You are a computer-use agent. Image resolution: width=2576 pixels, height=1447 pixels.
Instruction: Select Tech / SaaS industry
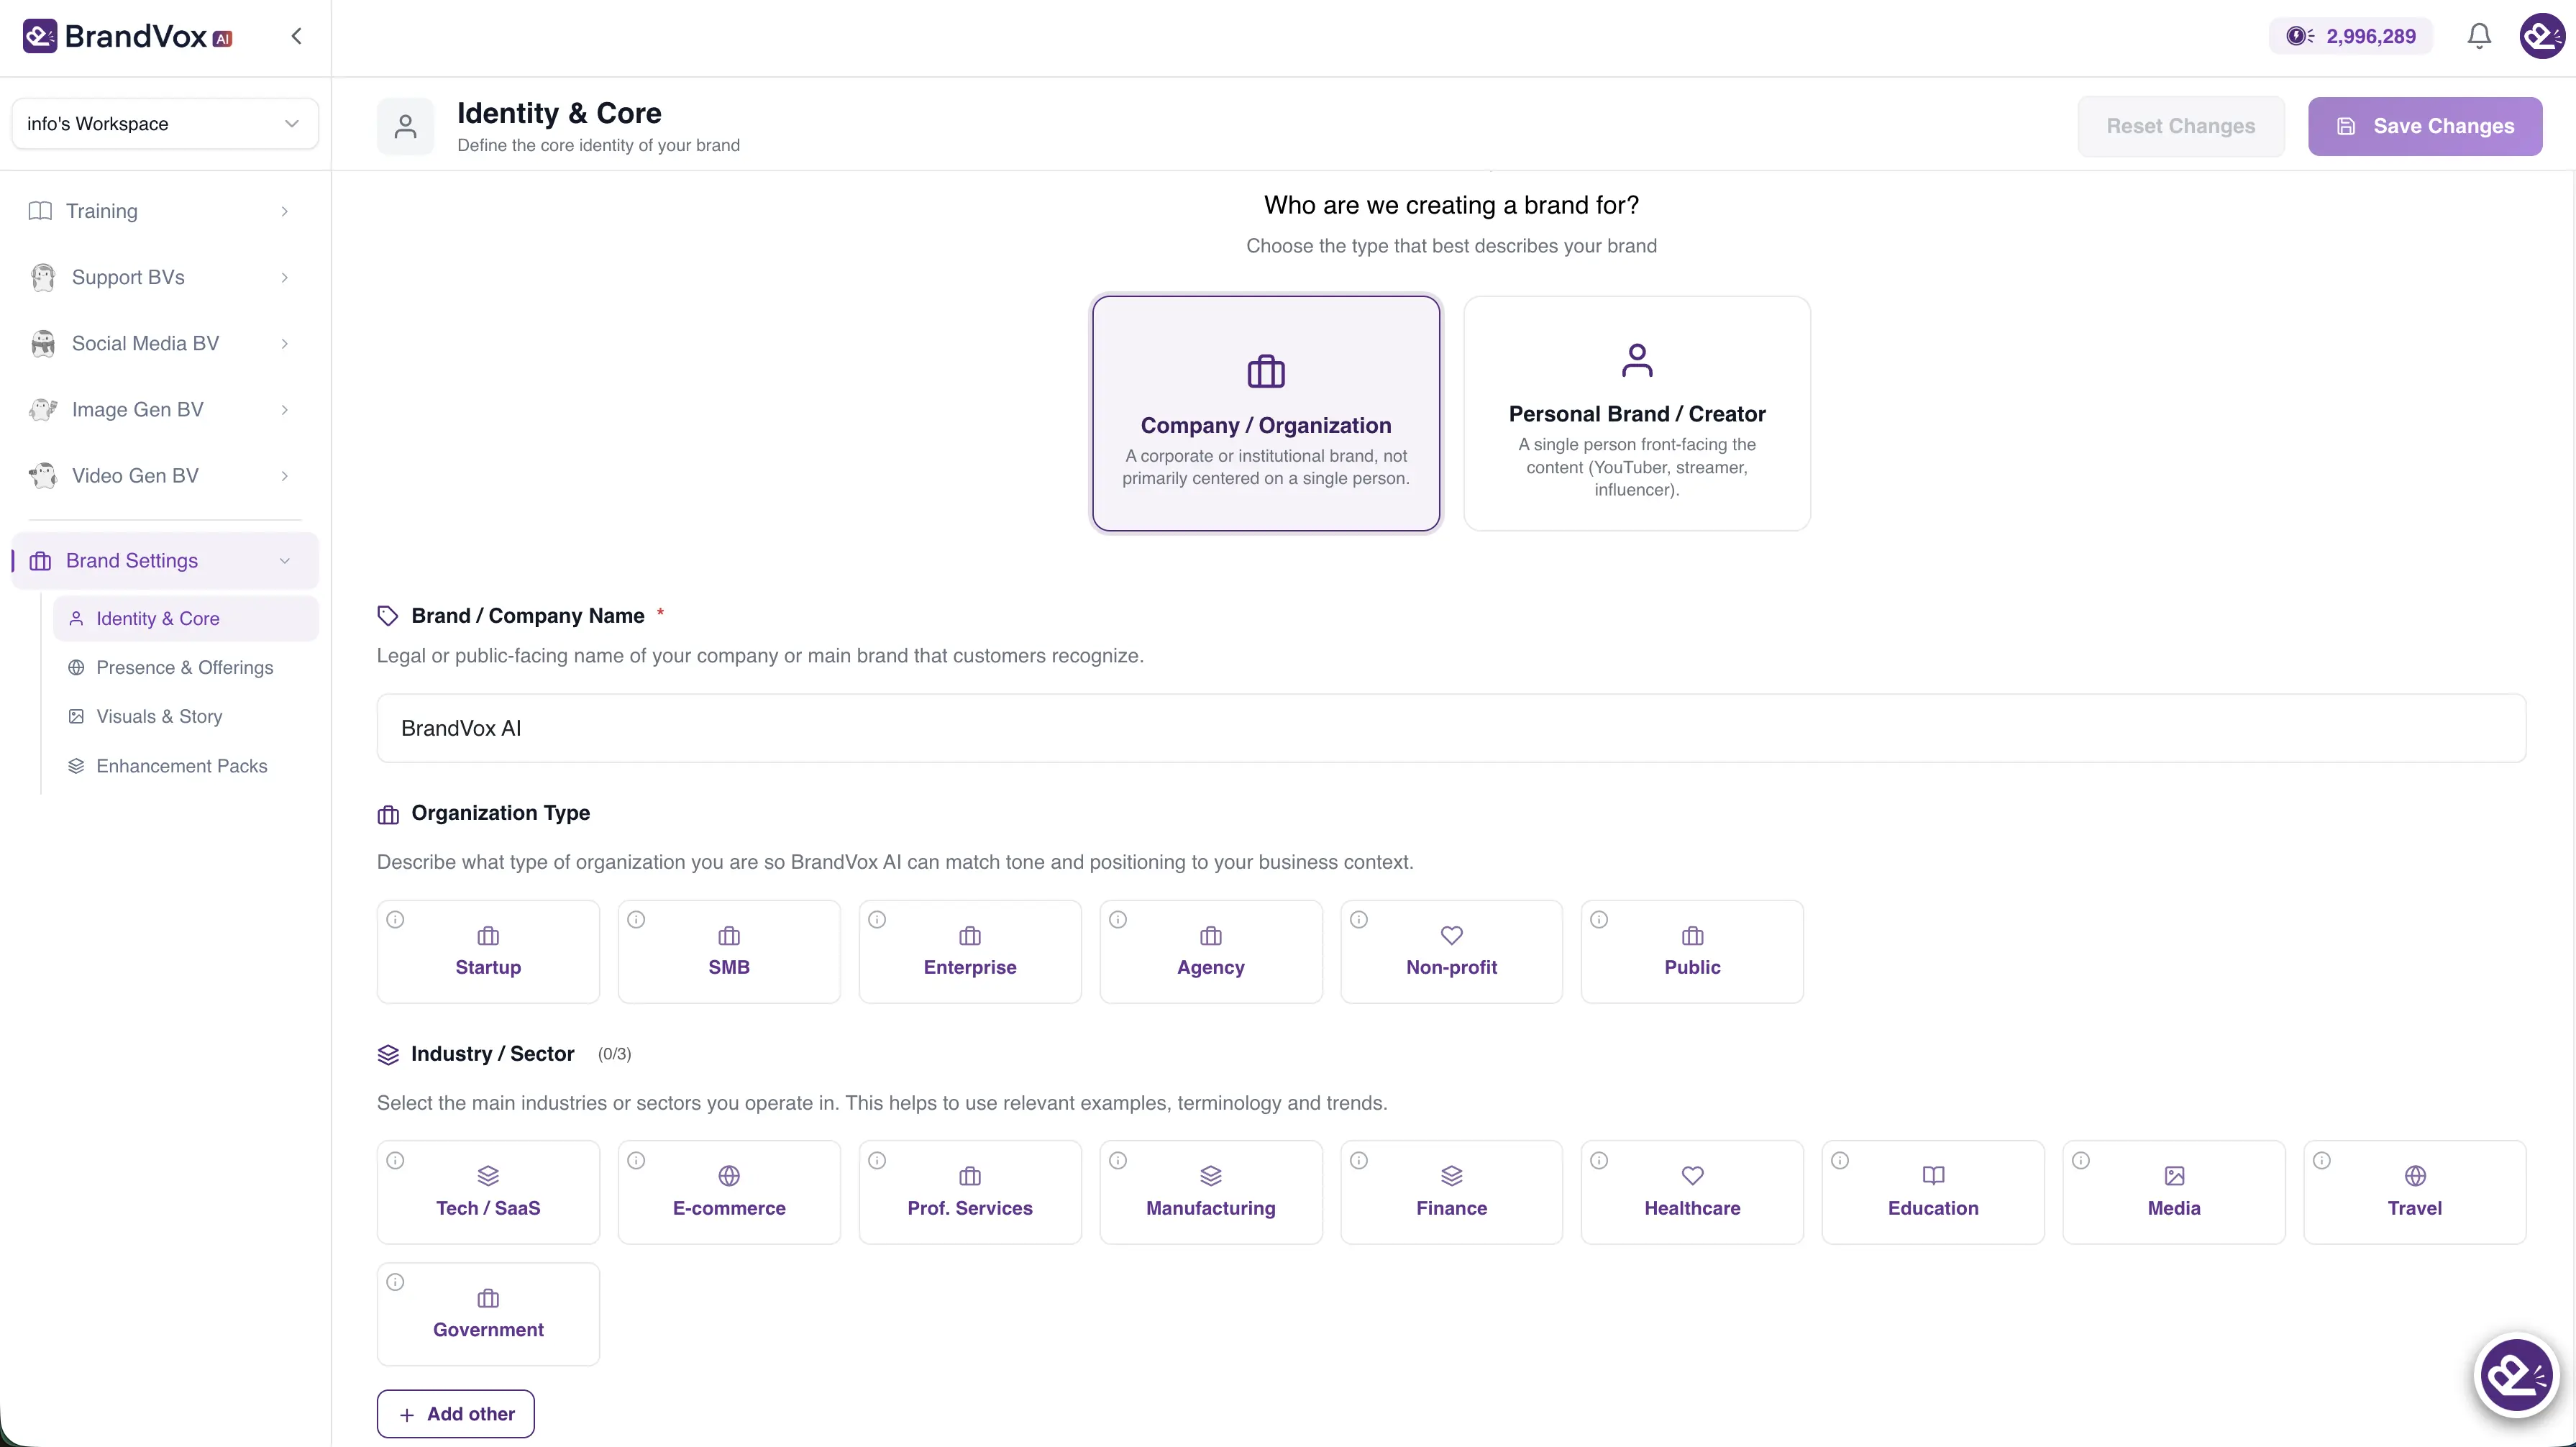point(488,1192)
